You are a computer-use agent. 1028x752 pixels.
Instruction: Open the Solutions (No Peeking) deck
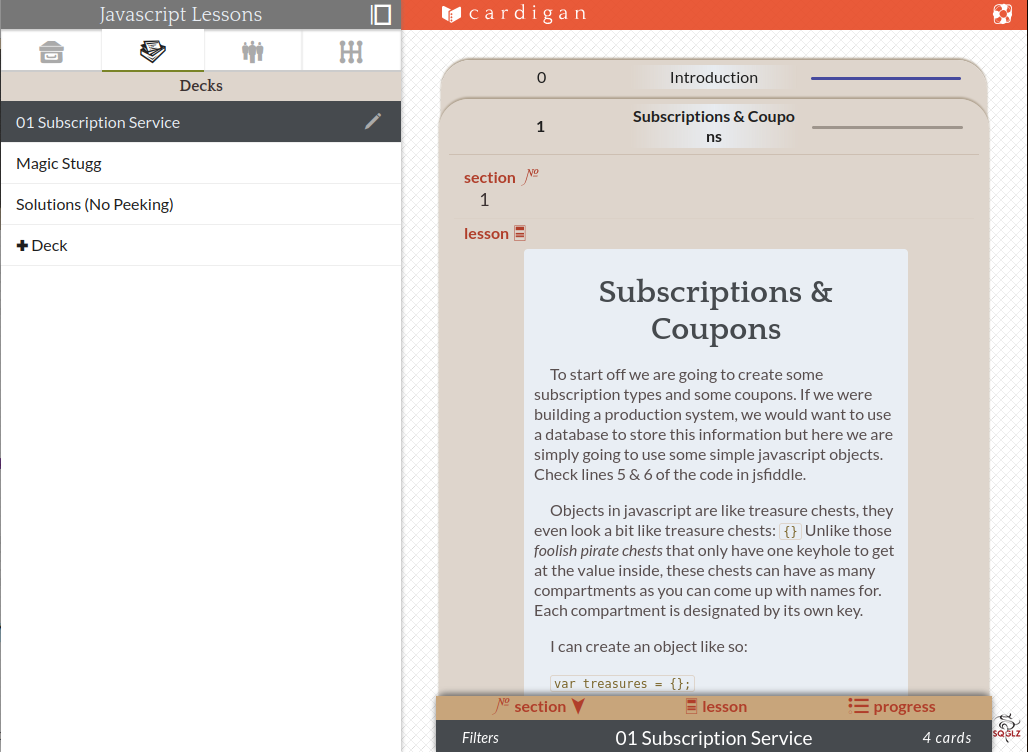(x=95, y=204)
